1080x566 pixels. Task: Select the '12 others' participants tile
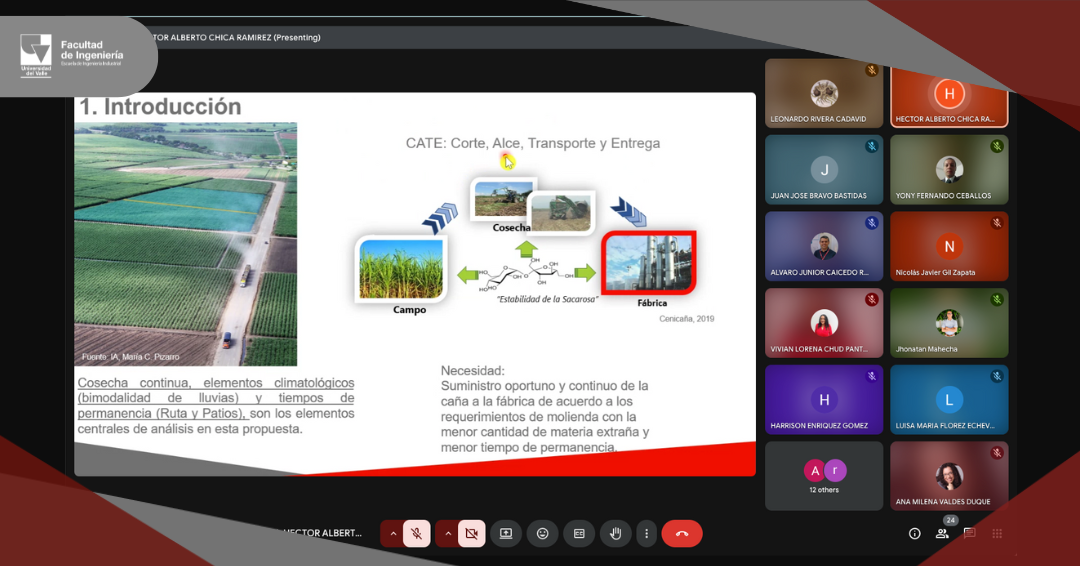coord(824,476)
